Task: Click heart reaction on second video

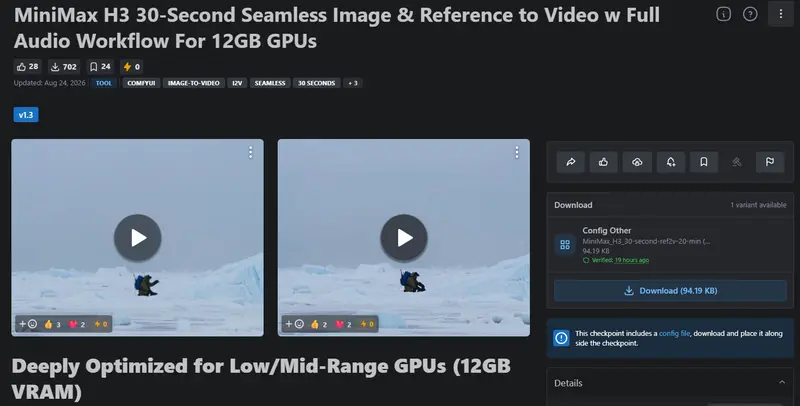Action: tap(343, 324)
